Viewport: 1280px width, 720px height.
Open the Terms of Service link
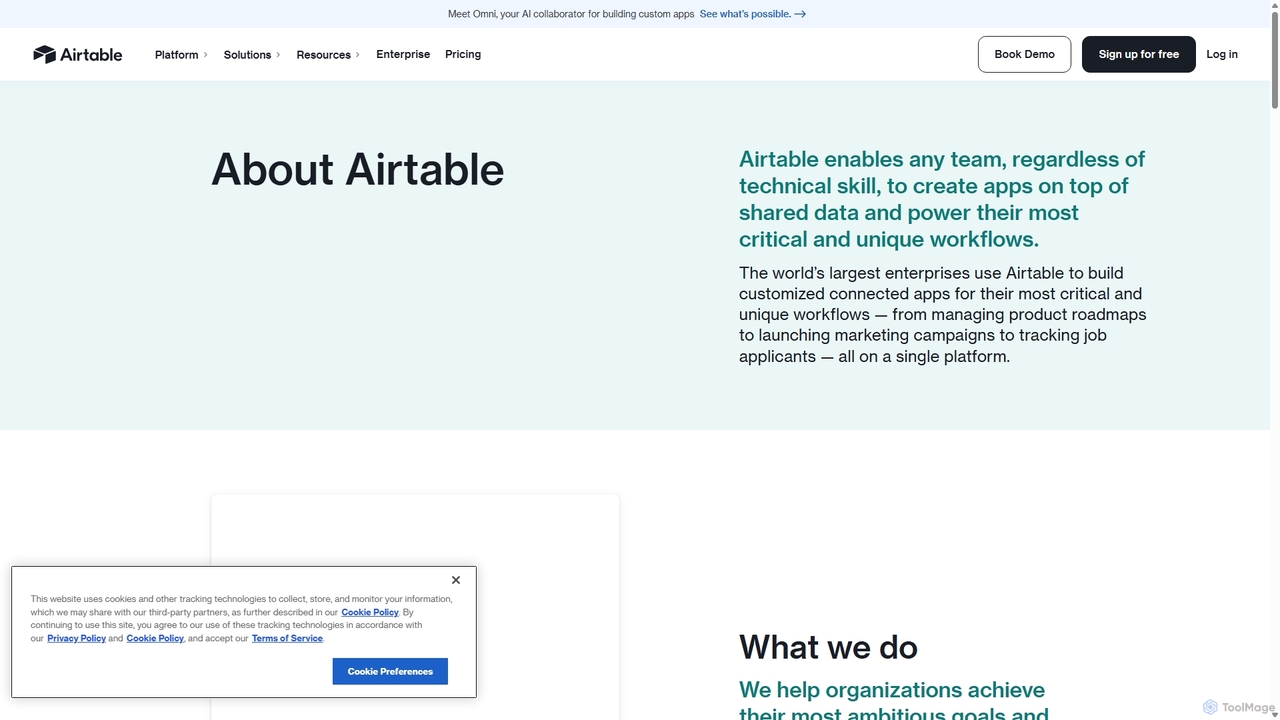287,638
